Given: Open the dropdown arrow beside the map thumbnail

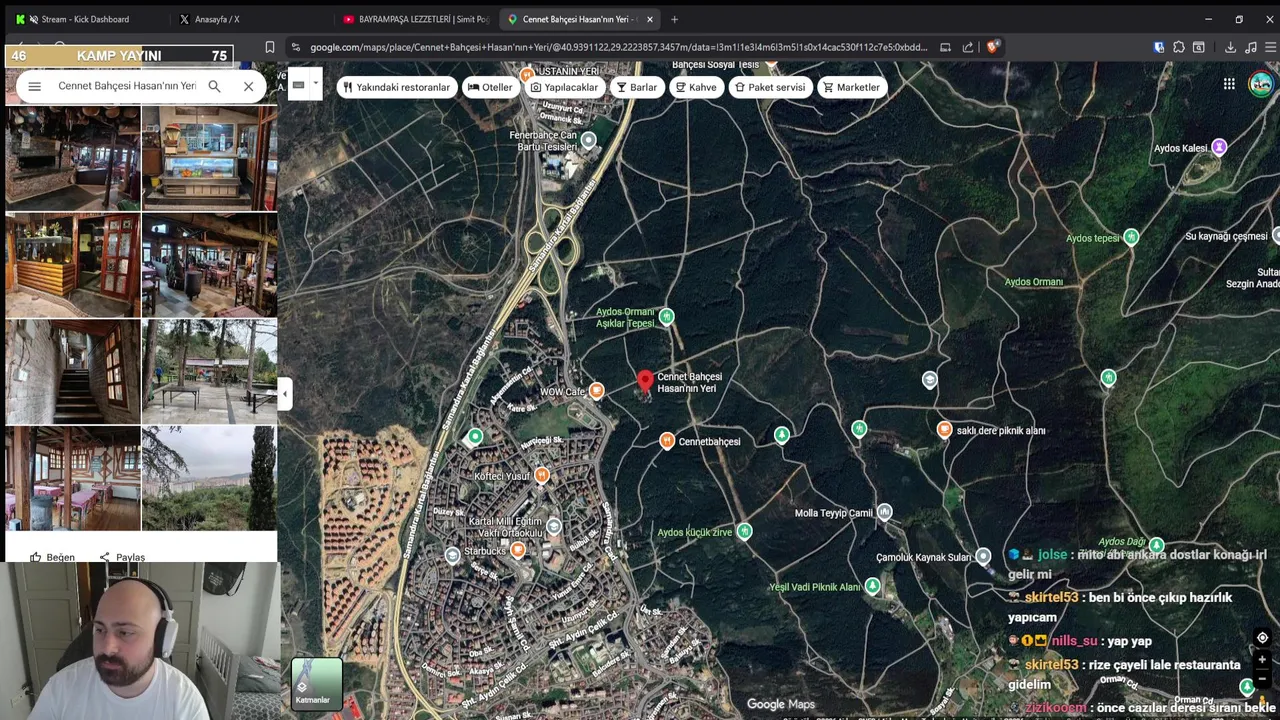Looking at the screenshot, I should [x=315, y=84].
